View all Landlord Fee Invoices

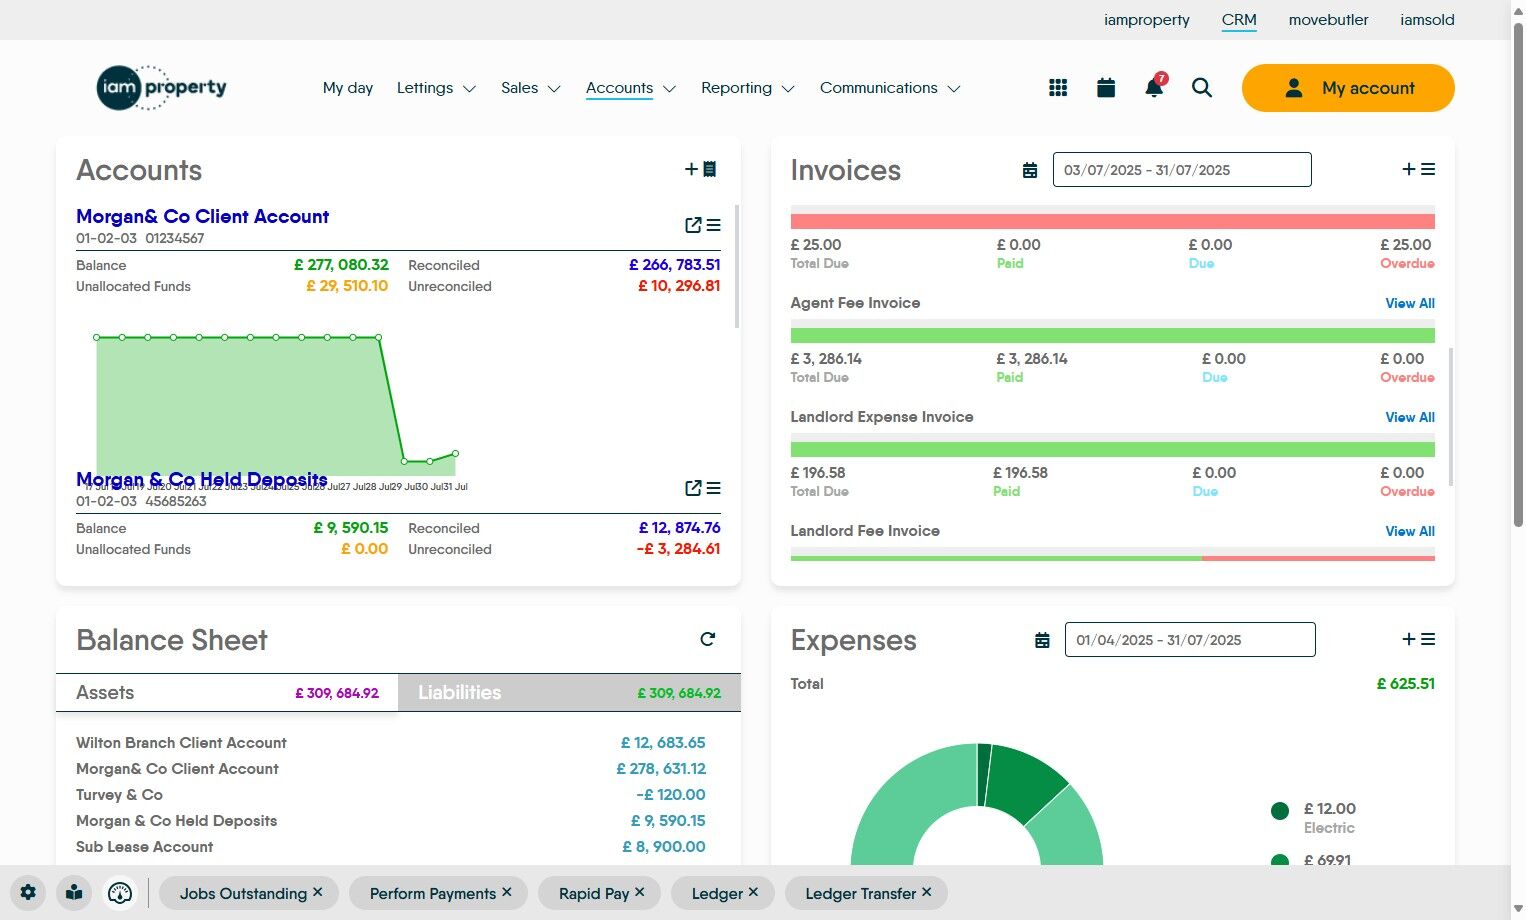click(1410, 531)
